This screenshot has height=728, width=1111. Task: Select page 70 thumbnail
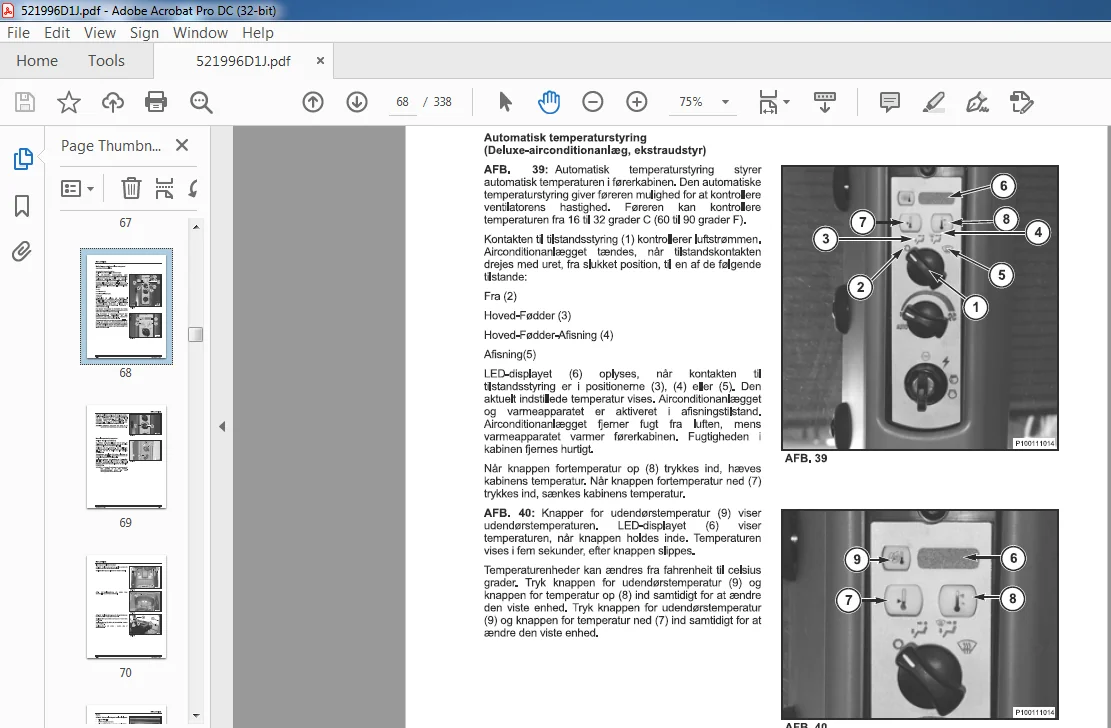126,607
